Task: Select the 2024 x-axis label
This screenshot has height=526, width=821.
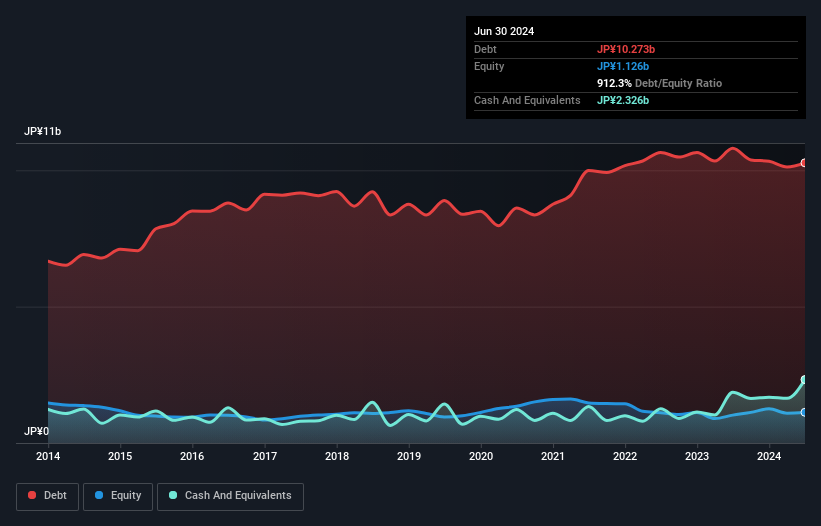Action: [769, 456]
